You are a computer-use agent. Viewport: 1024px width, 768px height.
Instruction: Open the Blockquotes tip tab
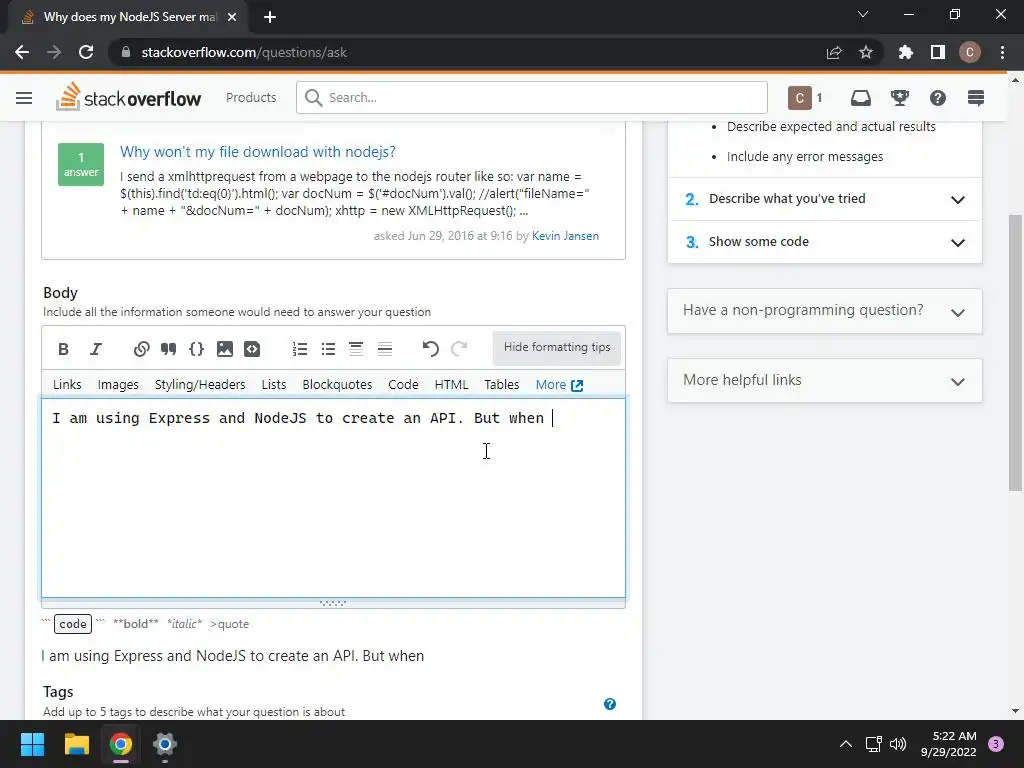(337, 385)
